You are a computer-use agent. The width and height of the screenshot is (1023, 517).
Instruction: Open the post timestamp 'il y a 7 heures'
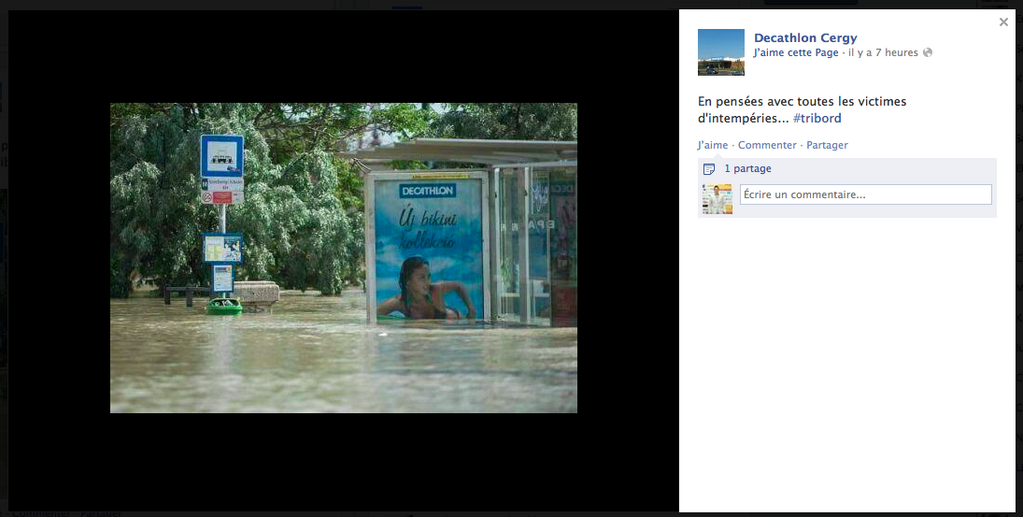pos(883,53)
